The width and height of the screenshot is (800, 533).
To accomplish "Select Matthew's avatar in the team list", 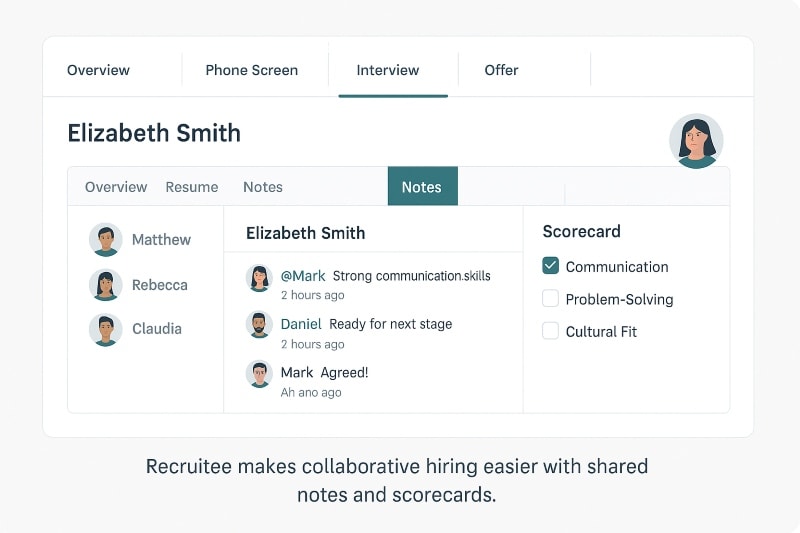I will coord(105,240).
